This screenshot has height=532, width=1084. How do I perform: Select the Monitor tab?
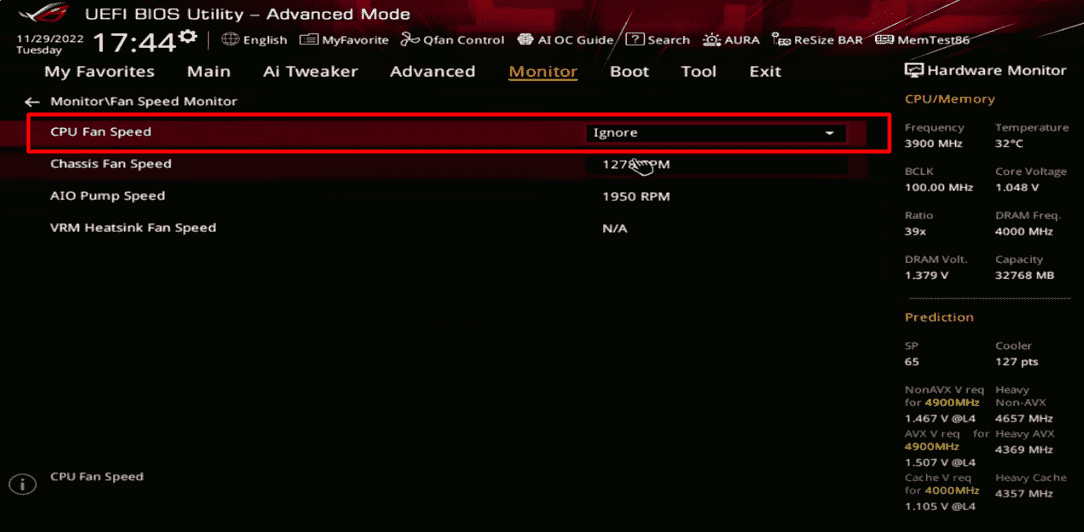tap(543, 72)
